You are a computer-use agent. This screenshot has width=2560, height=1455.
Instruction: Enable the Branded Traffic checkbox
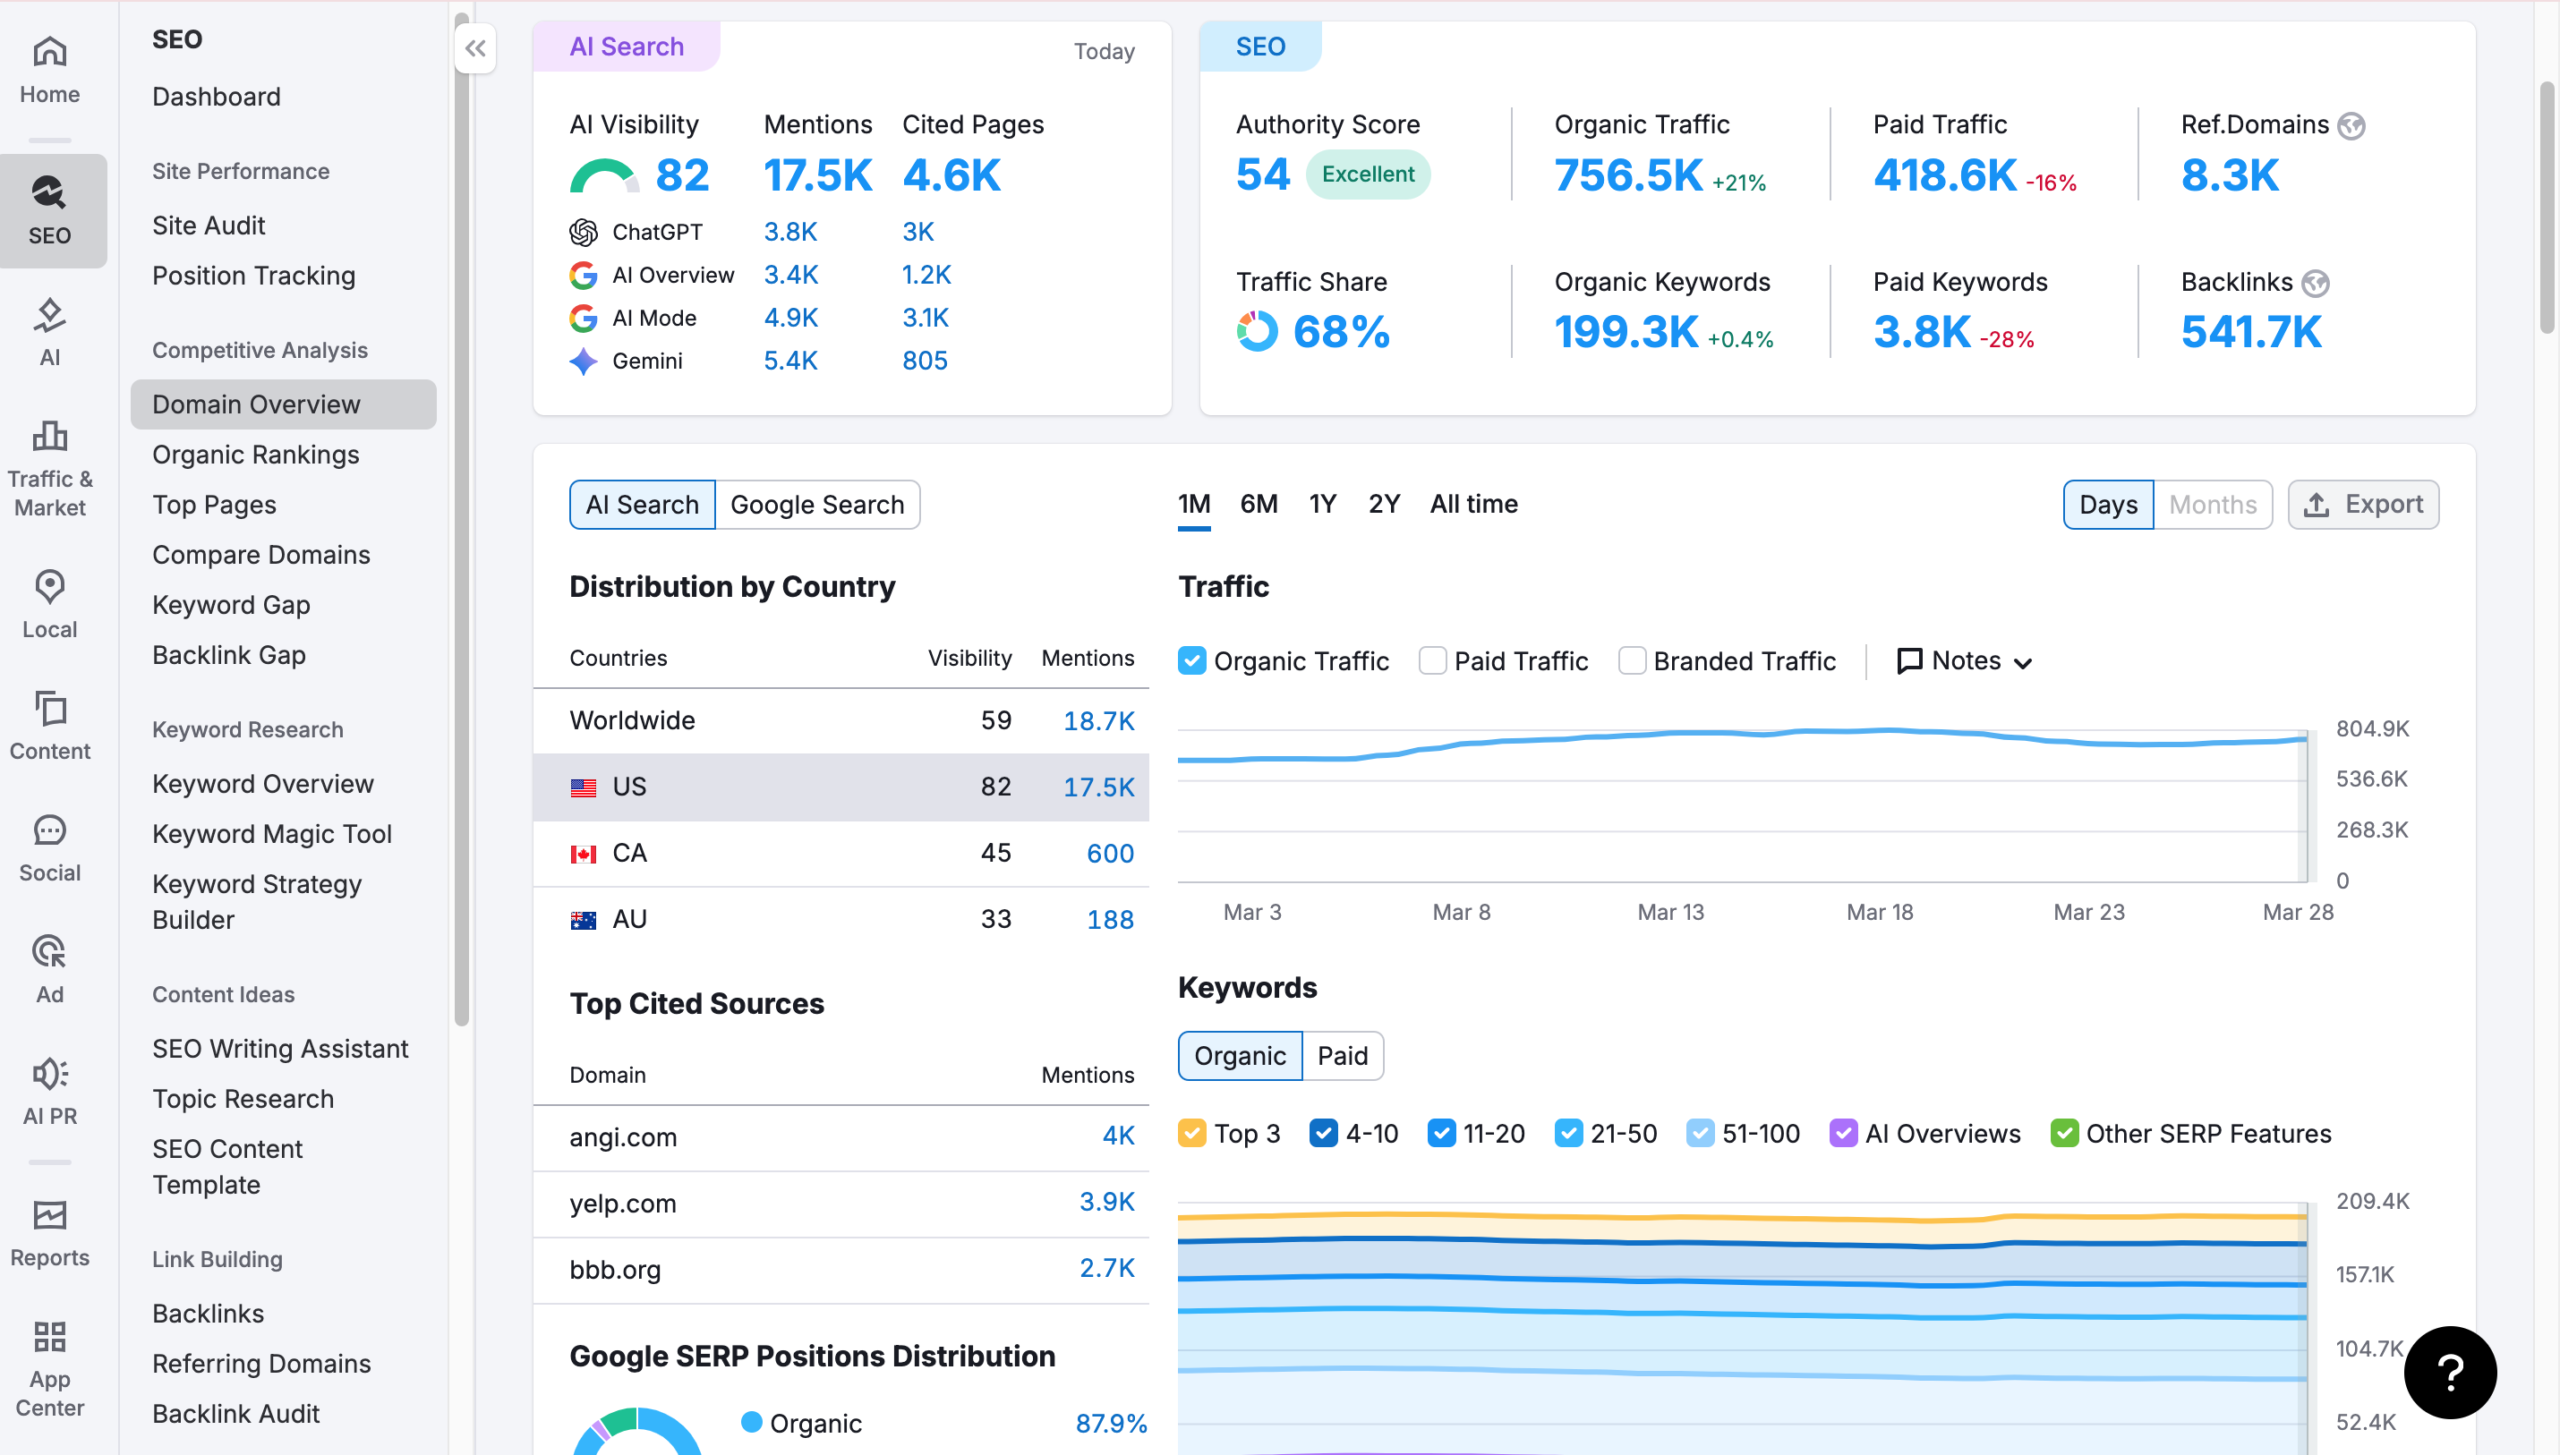[x=1631, y=661]
